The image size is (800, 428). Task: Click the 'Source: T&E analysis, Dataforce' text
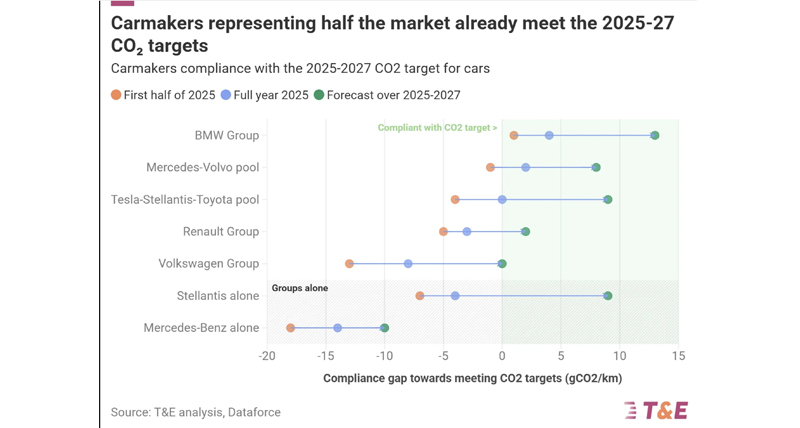click(196, 412)
